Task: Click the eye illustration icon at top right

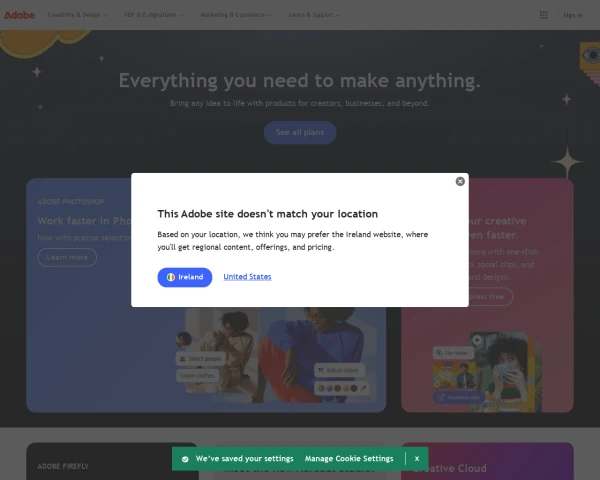Action: [591, 56]
